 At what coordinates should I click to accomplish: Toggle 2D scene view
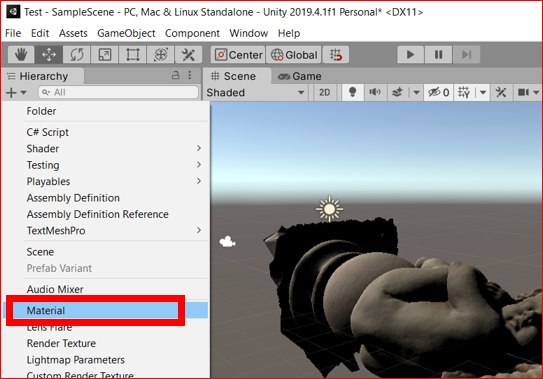click(324, 92)
